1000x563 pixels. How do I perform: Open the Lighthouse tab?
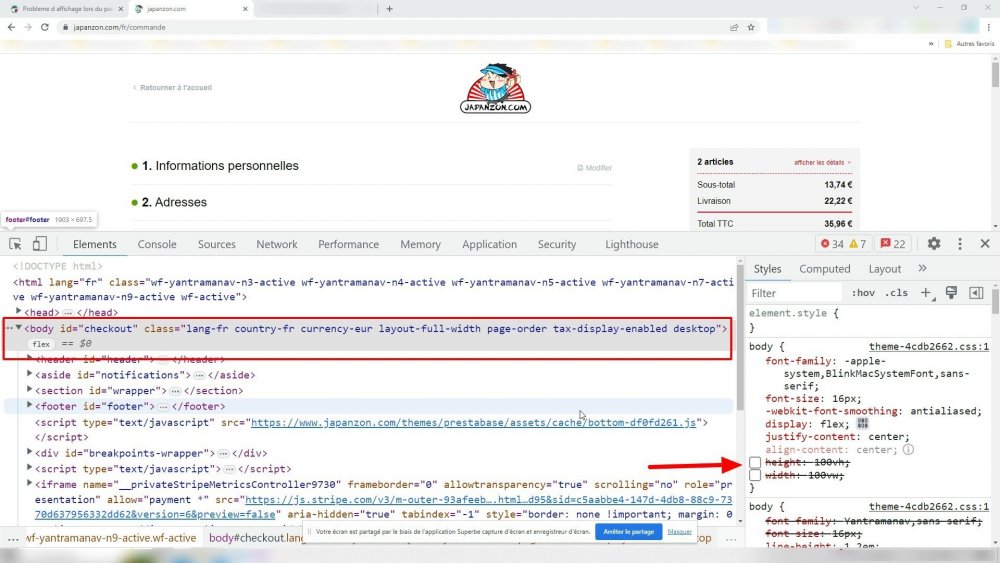(631, 244)
